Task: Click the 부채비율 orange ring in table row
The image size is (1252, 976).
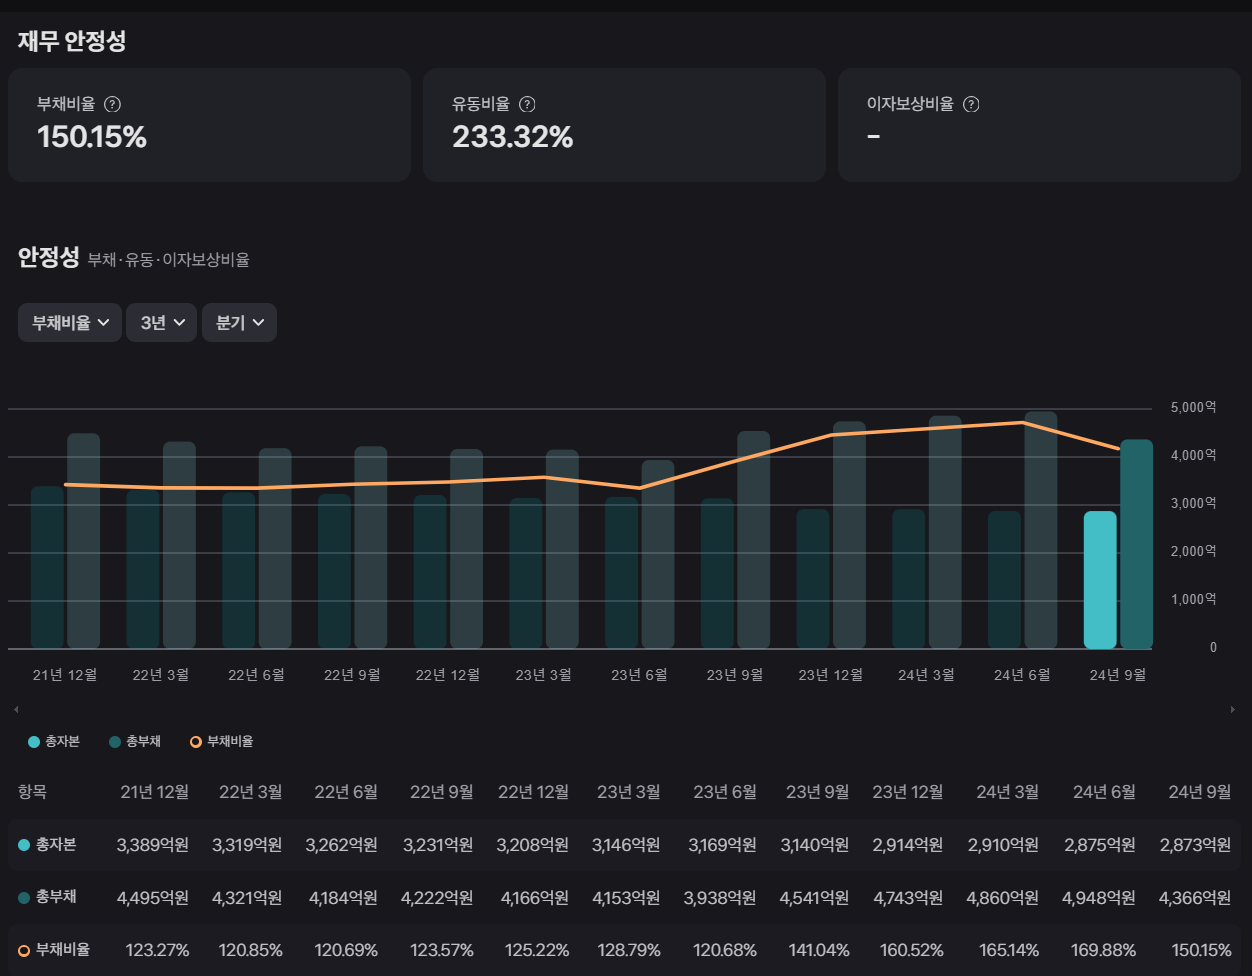Action: [24, 950]
